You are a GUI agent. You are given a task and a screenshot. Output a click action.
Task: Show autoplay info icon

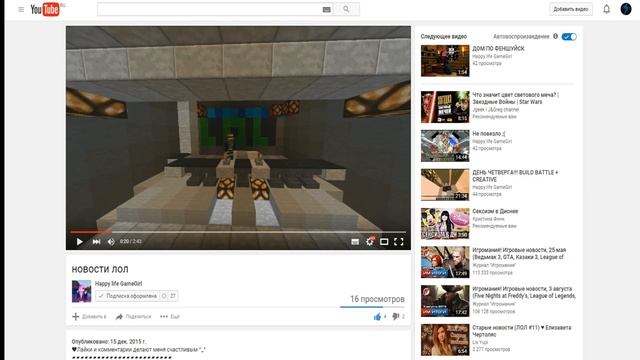[x=555, y=36]
